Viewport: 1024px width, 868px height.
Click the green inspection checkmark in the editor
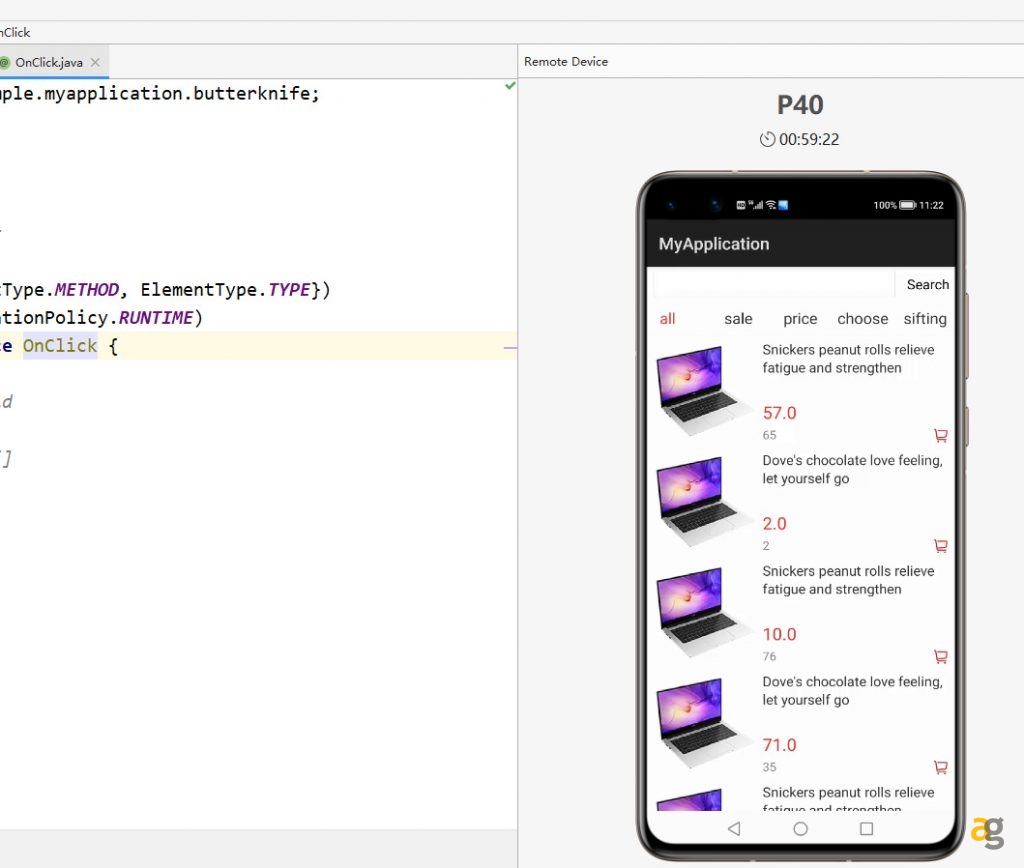(511, 86)
